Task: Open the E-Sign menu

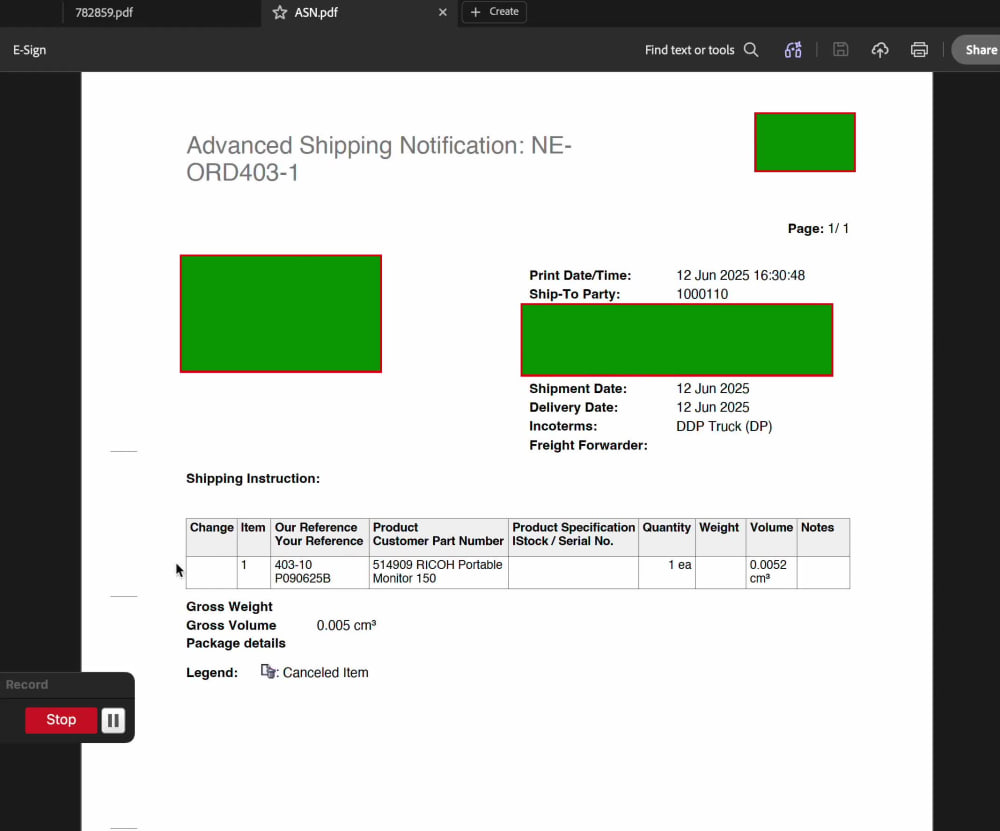Action: [x=29, y=50]
